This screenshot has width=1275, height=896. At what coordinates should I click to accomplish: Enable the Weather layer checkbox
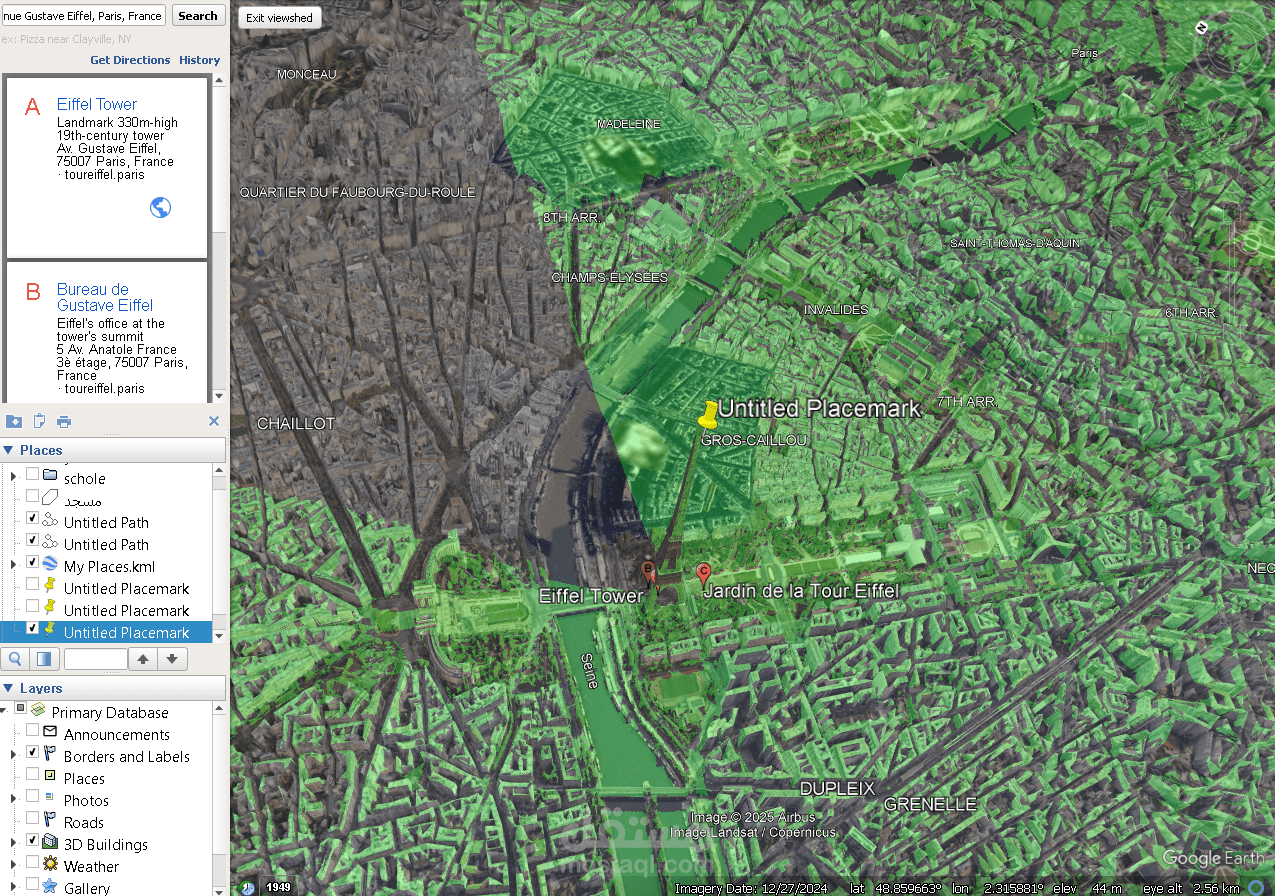32,862
